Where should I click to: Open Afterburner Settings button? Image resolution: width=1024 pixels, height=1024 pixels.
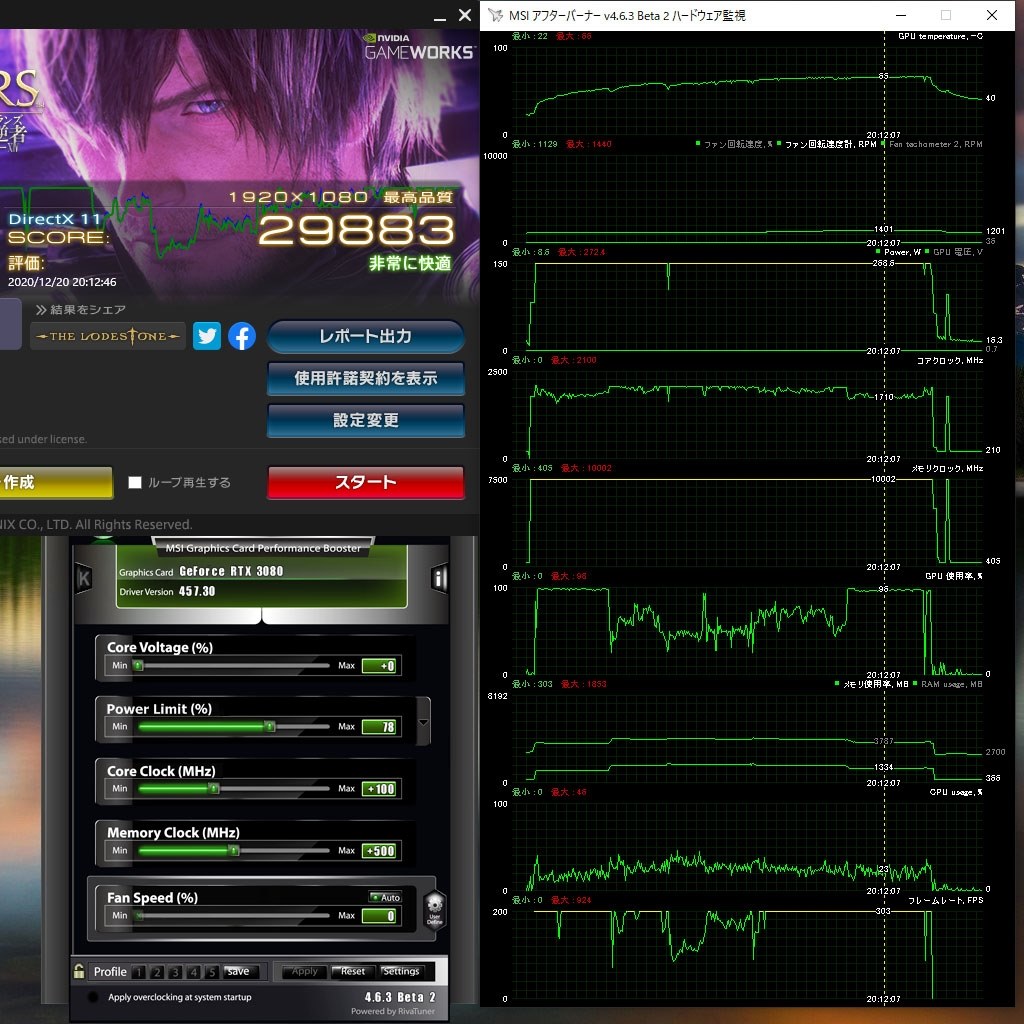point(401,971)
